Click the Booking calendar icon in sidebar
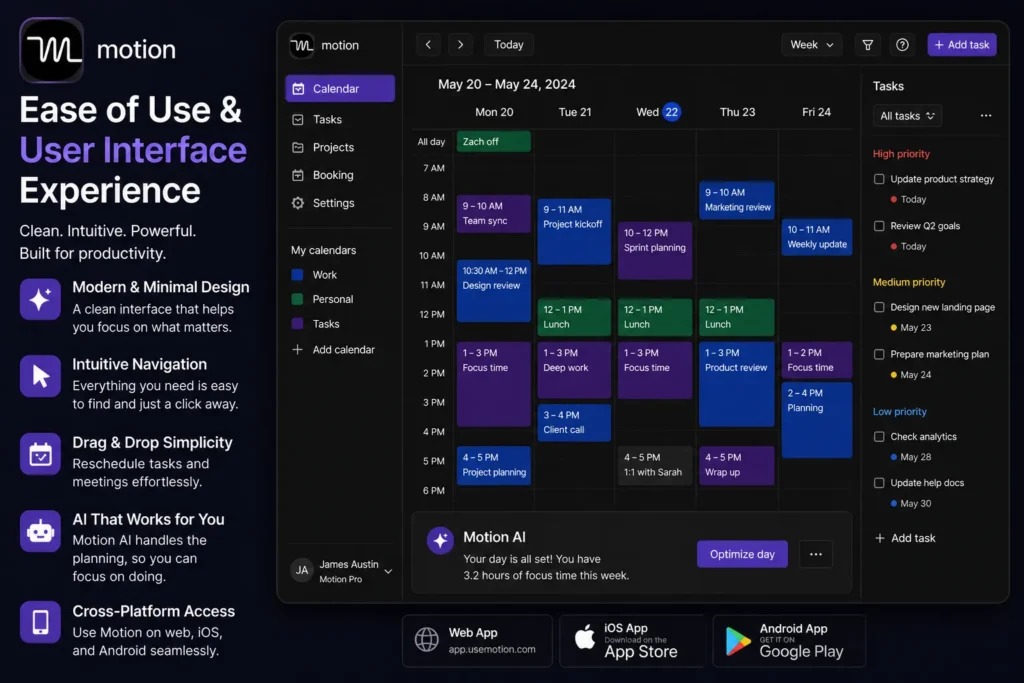This screenshot has width=1024, height=683. [x=298, y=175]
